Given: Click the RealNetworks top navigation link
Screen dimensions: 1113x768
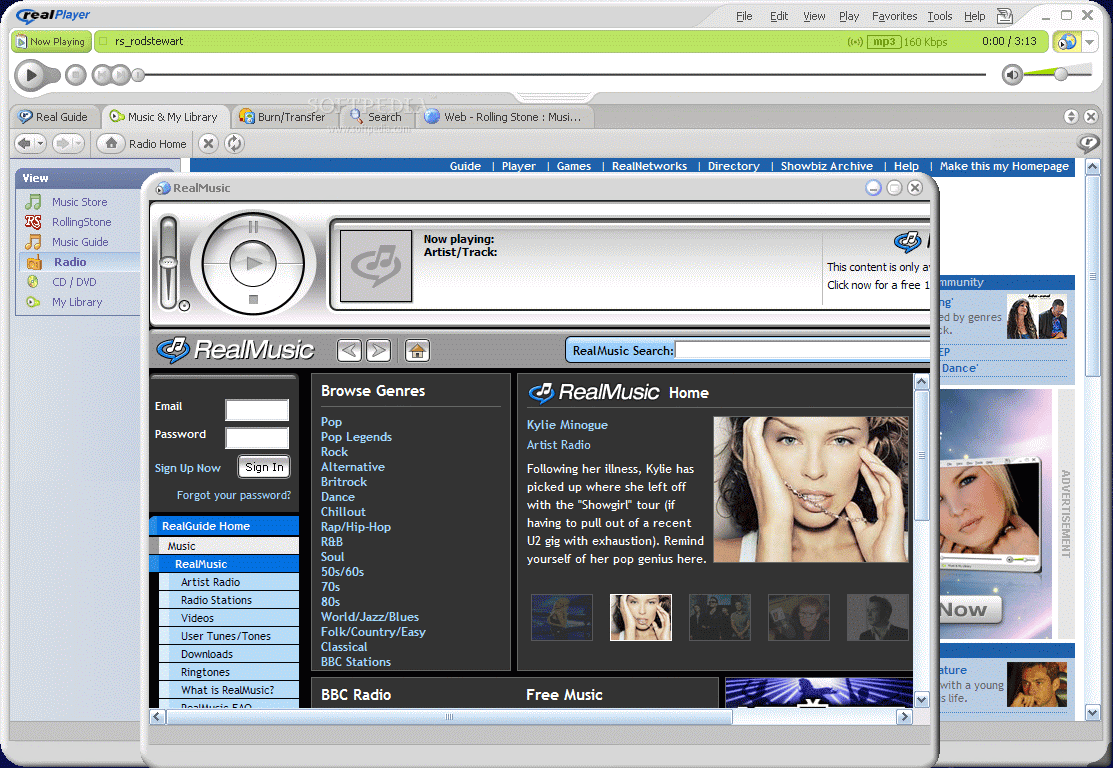Looking at the screenshot, I should pyautogui.click(x=649, y=166).
